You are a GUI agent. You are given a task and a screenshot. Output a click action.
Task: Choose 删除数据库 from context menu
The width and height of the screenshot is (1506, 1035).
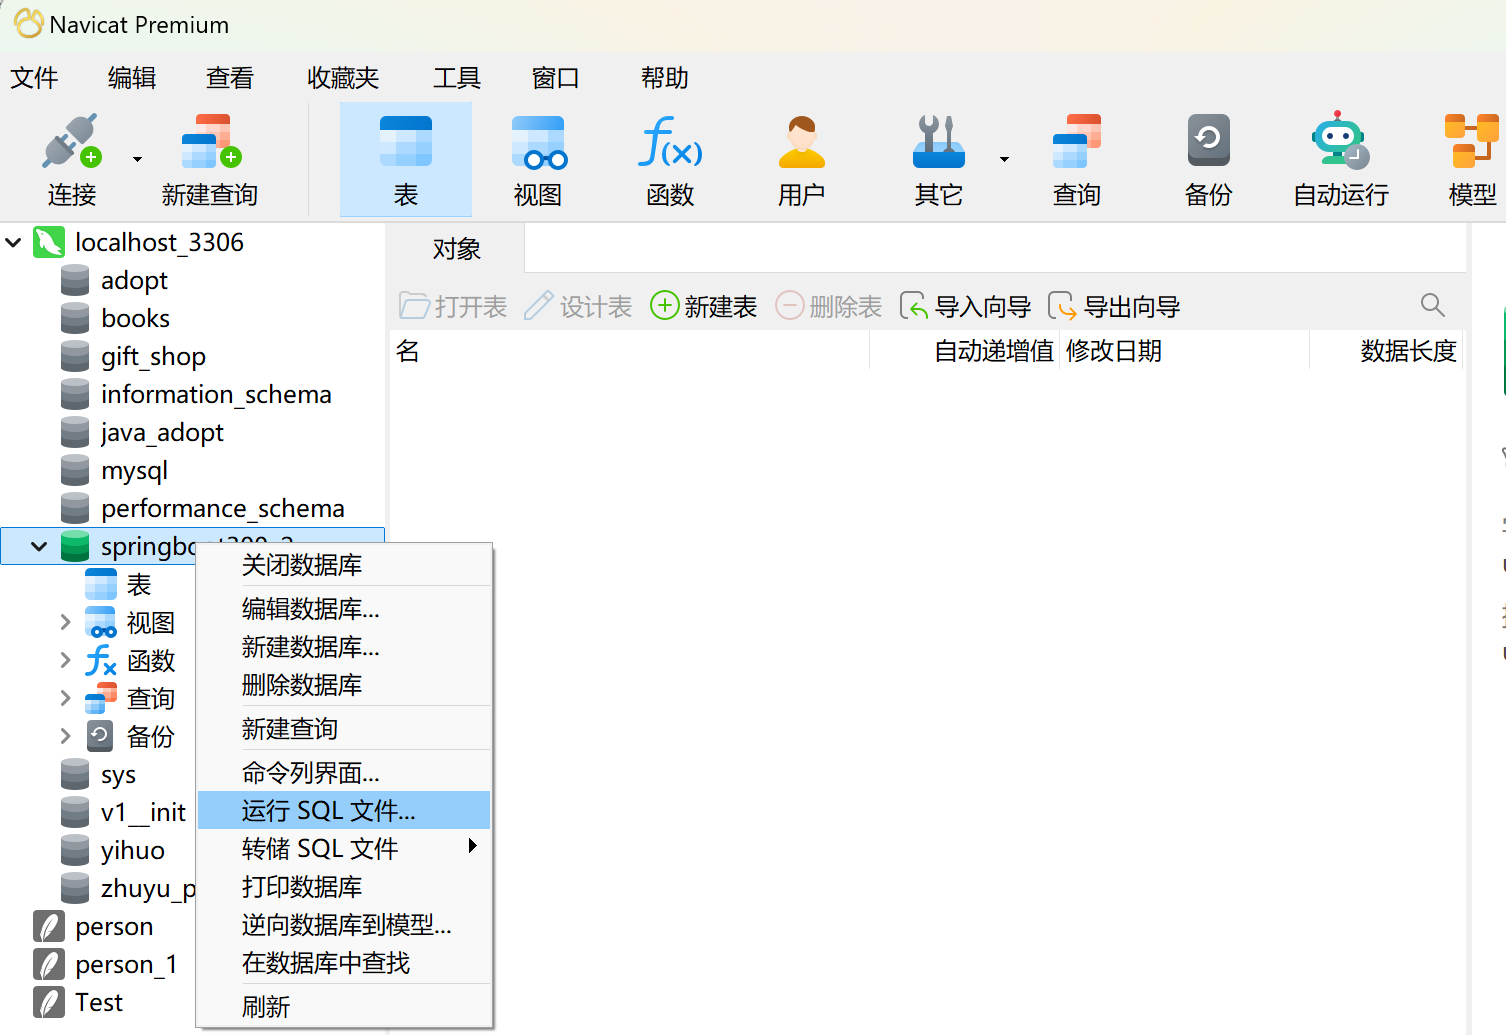(344, 685)
